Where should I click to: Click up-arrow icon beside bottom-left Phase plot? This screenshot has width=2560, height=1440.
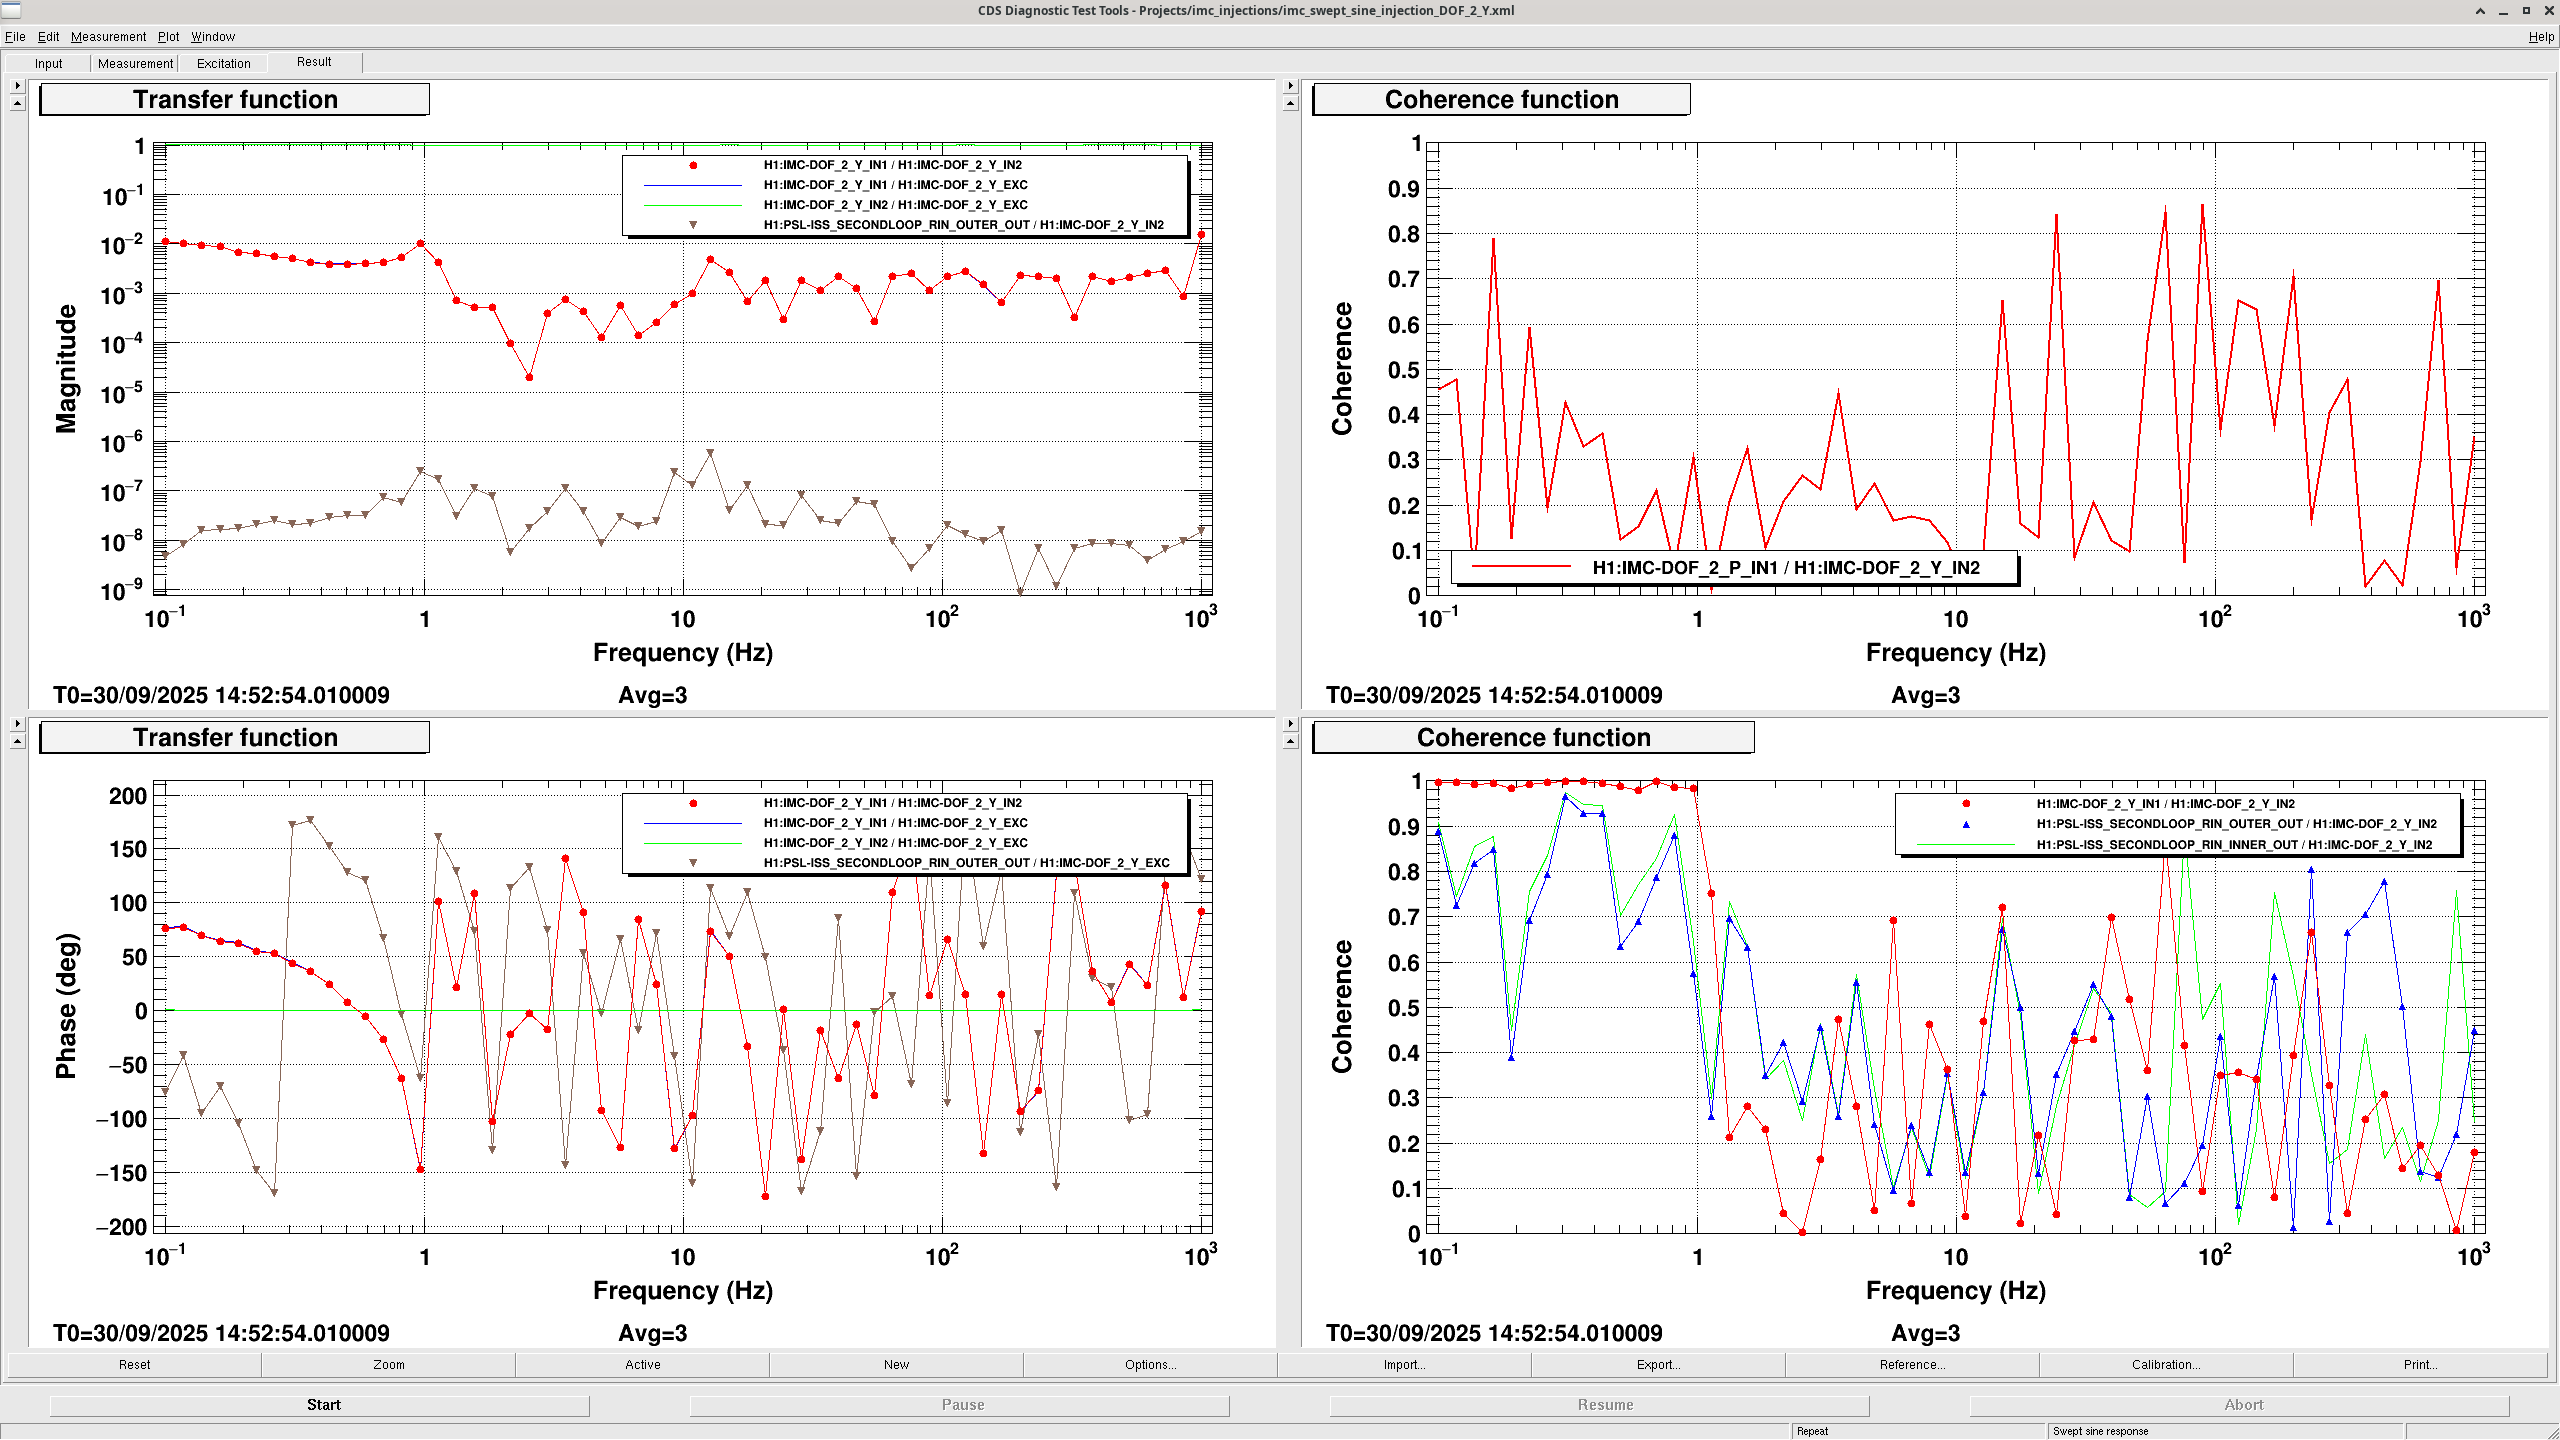[17, 741]
